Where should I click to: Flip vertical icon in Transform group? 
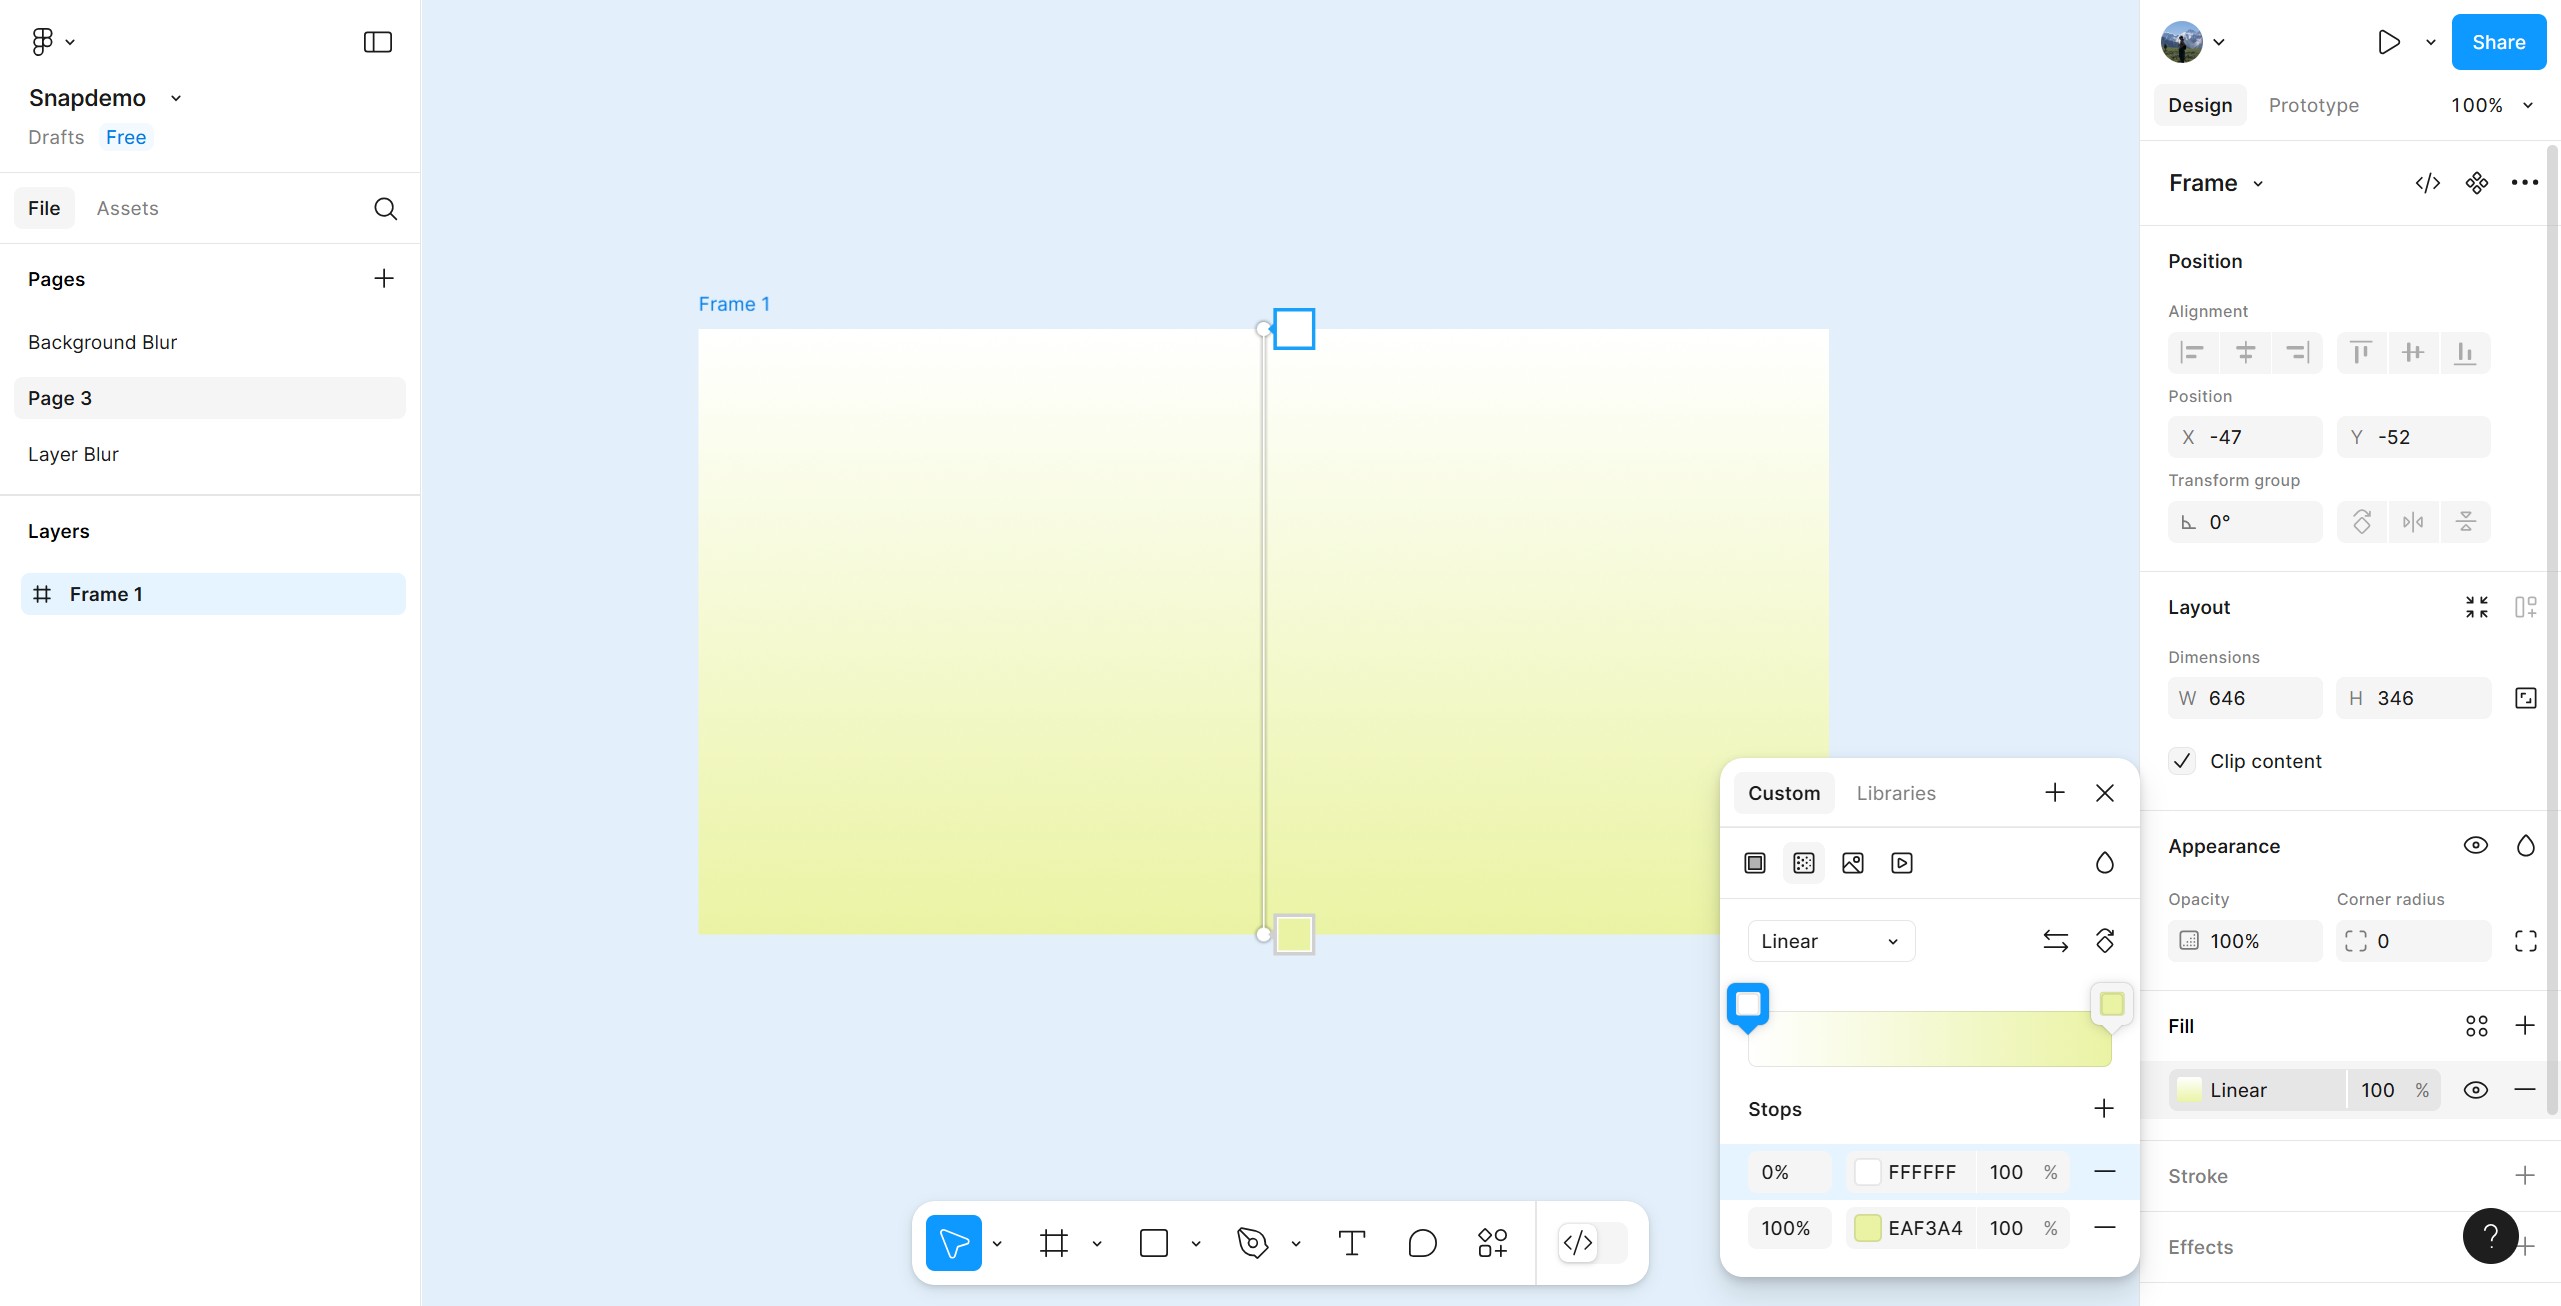pos(2466,522)
